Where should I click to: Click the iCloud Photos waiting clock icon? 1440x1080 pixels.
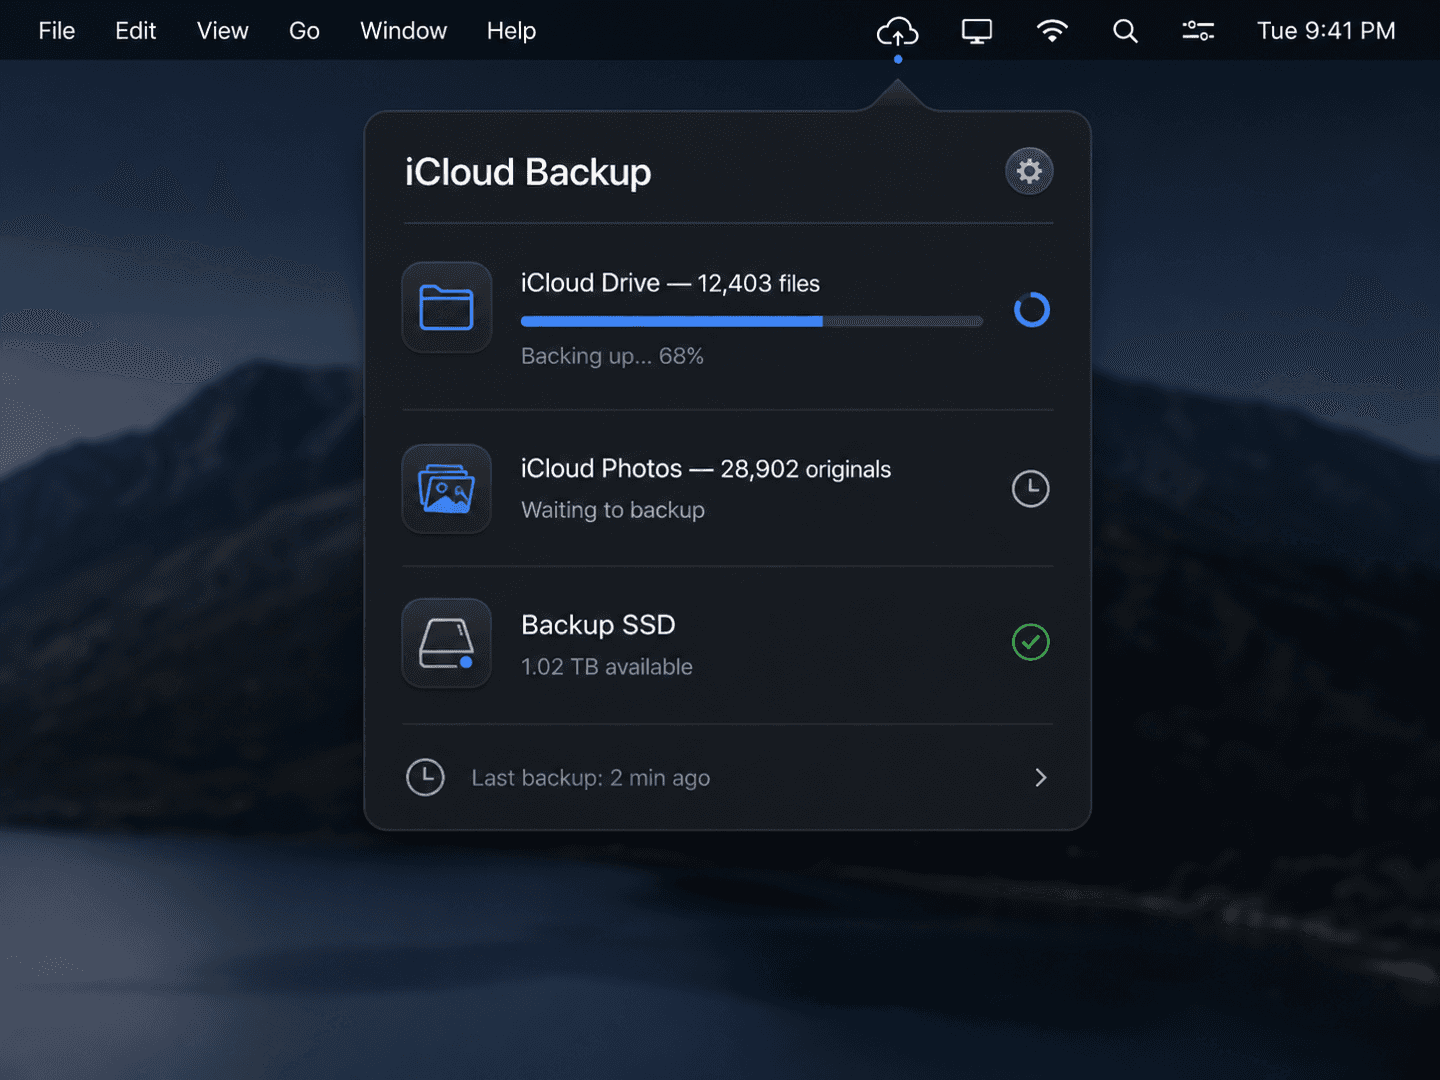coord(1030,489)
